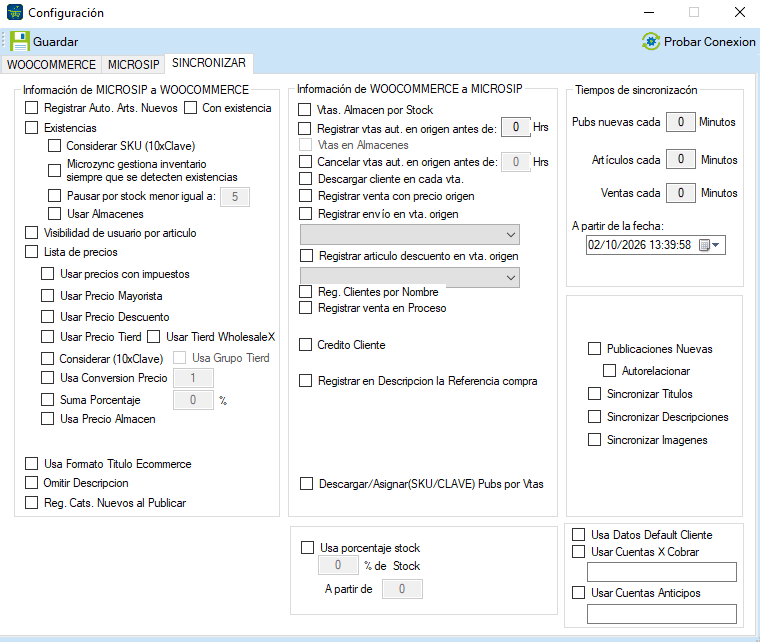Enable the Publicaciones Nuevas checkbox

point(594,348)
